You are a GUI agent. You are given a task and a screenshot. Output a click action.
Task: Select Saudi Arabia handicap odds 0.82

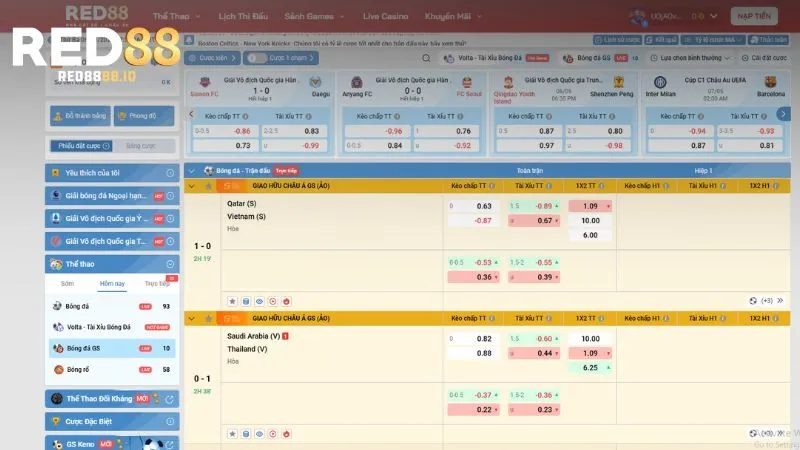click(473, 339)
